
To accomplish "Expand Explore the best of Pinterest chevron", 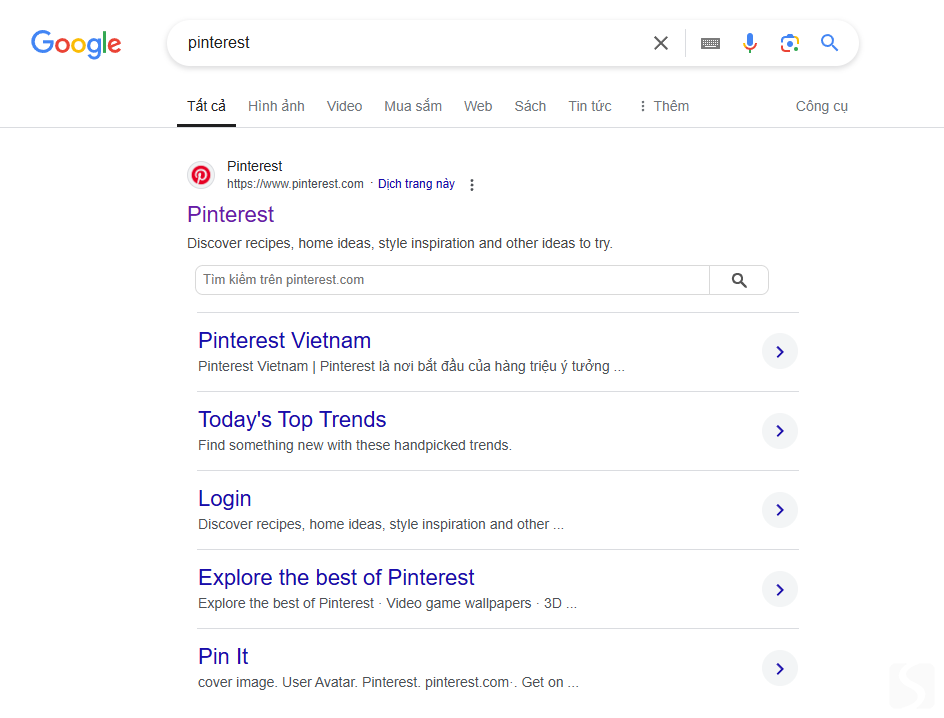I will point(780,589).
